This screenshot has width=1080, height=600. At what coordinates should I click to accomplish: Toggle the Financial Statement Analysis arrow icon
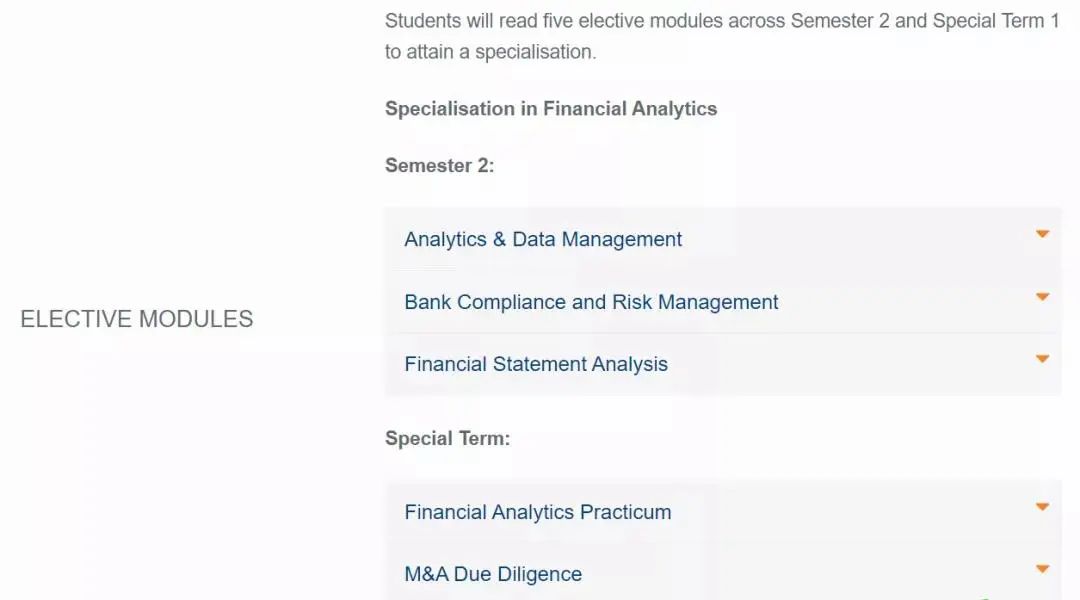[1042, 359]
